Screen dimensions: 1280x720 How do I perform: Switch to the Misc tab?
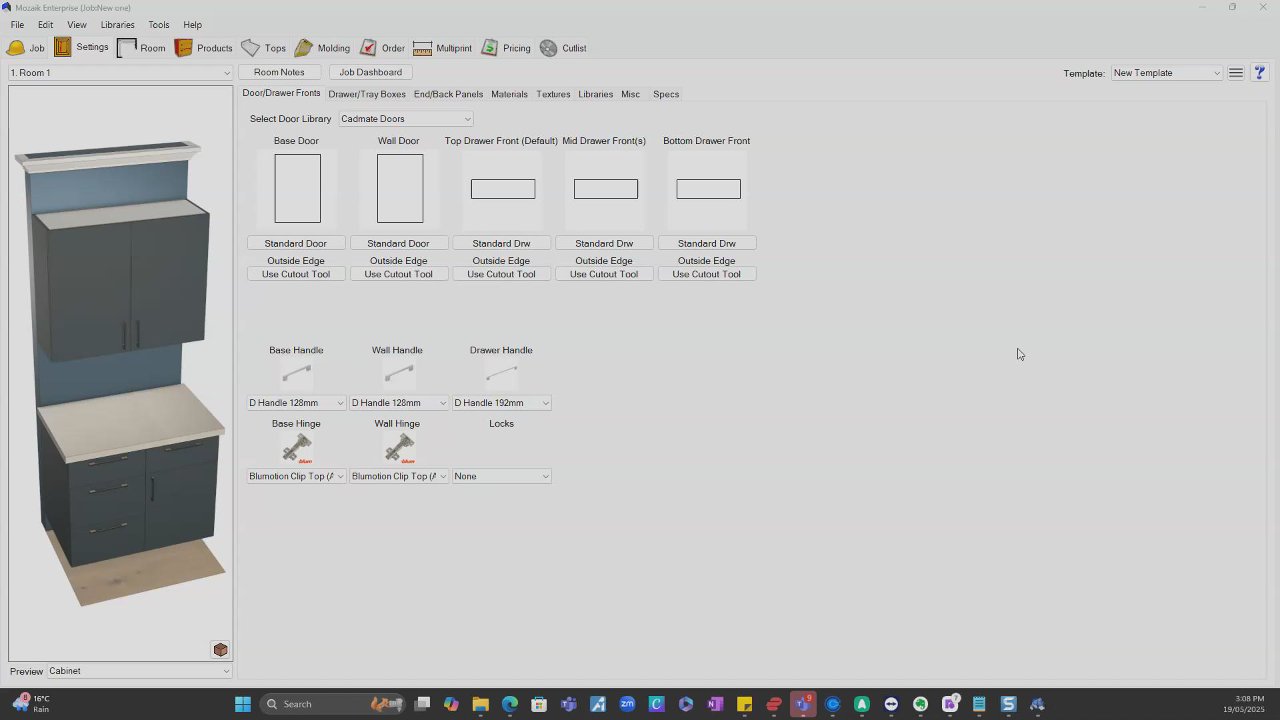click(630, 94)
